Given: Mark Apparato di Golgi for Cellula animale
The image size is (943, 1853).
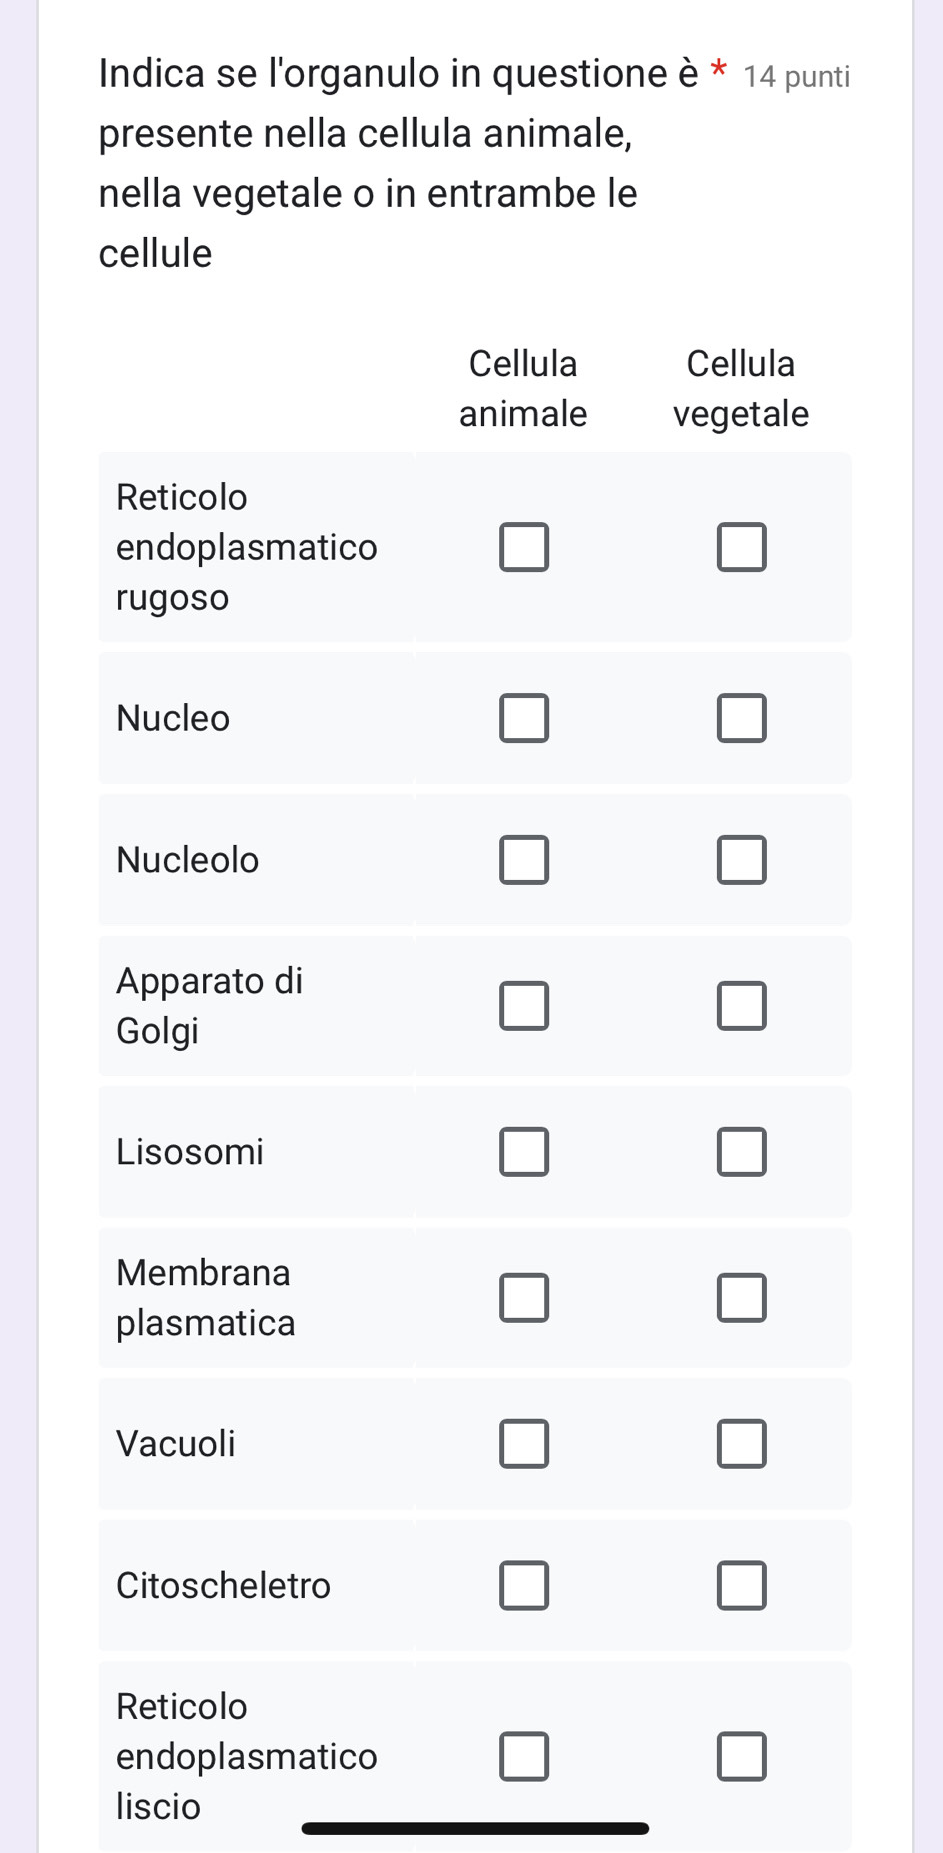Looking at the screenshot, I should (524, 1006).
